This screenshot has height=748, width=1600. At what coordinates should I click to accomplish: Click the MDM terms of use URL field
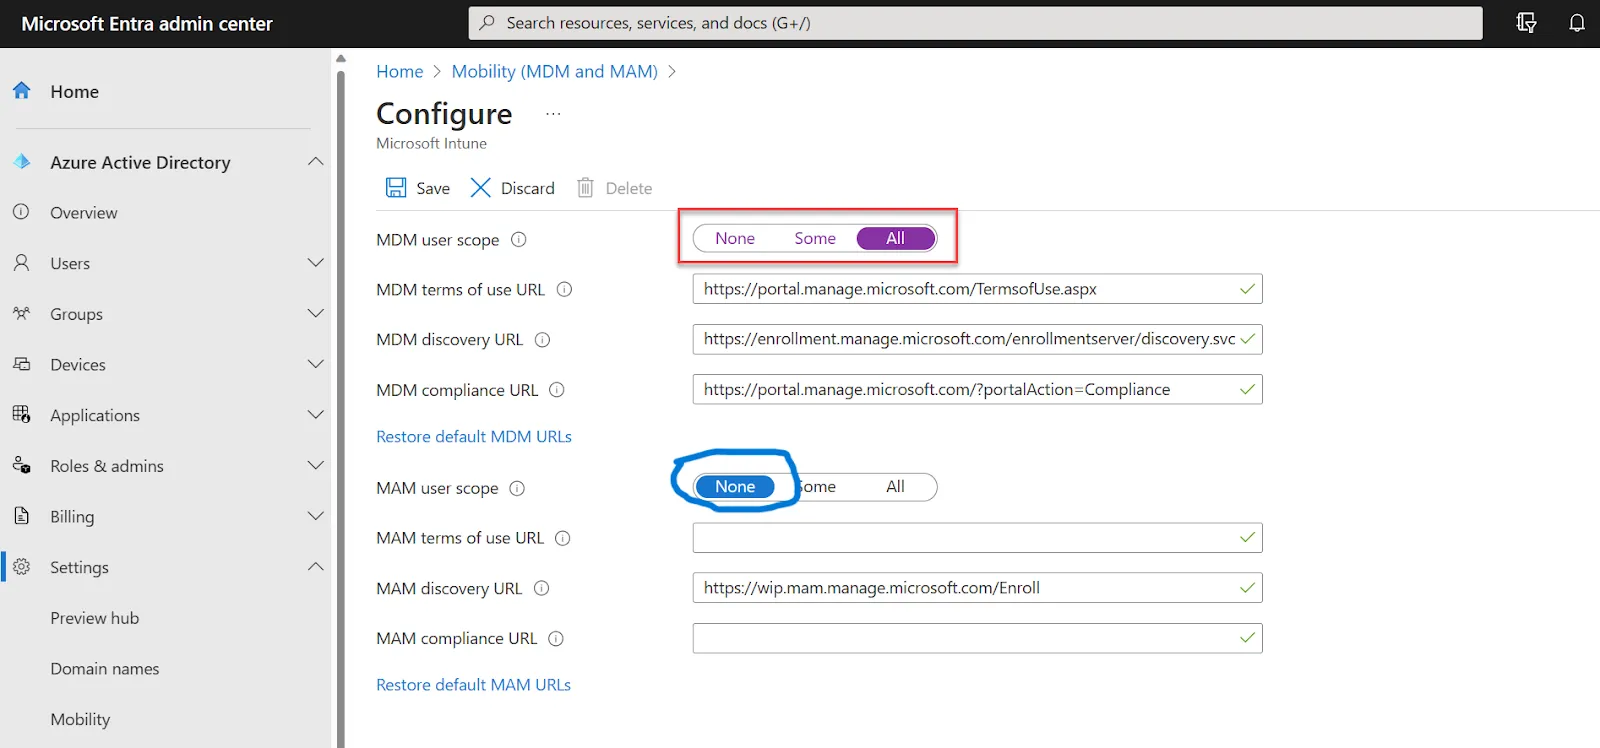point(977,289)
